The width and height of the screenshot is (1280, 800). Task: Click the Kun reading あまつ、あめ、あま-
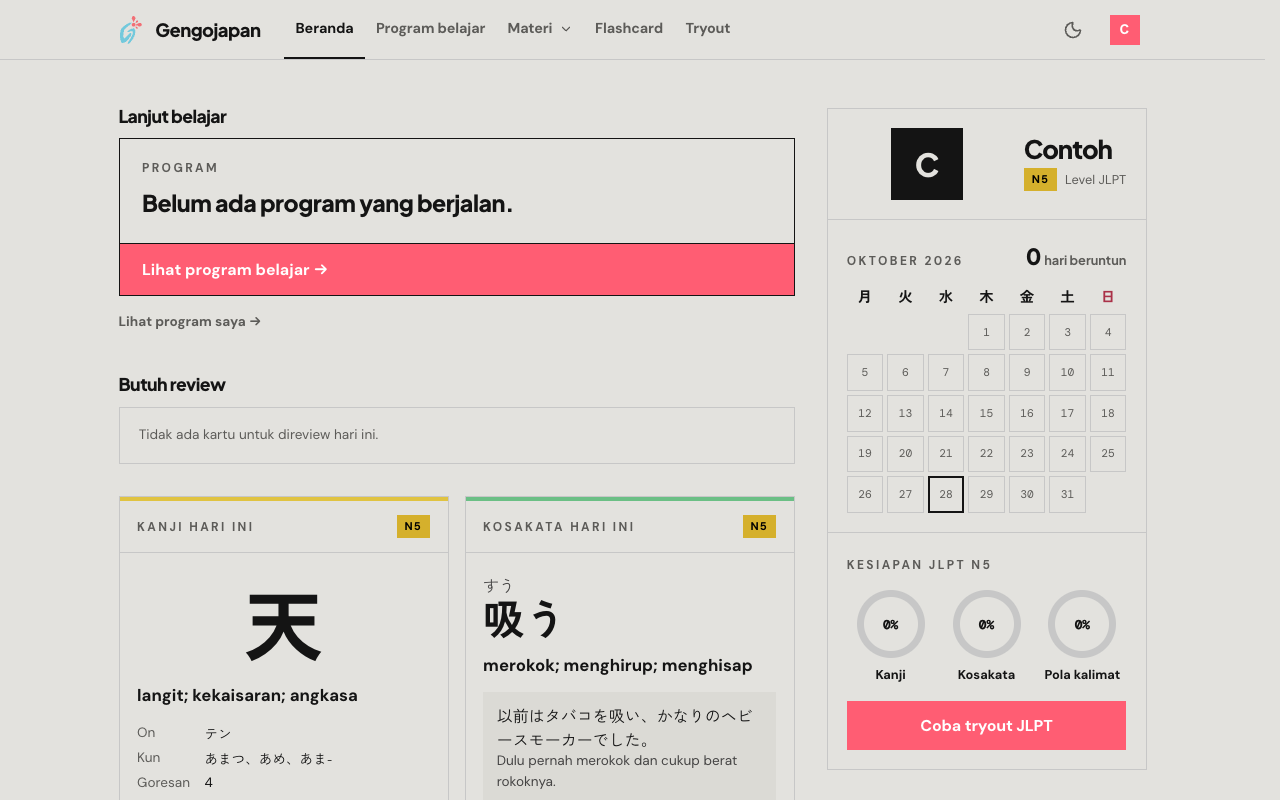tap(269, 759)
